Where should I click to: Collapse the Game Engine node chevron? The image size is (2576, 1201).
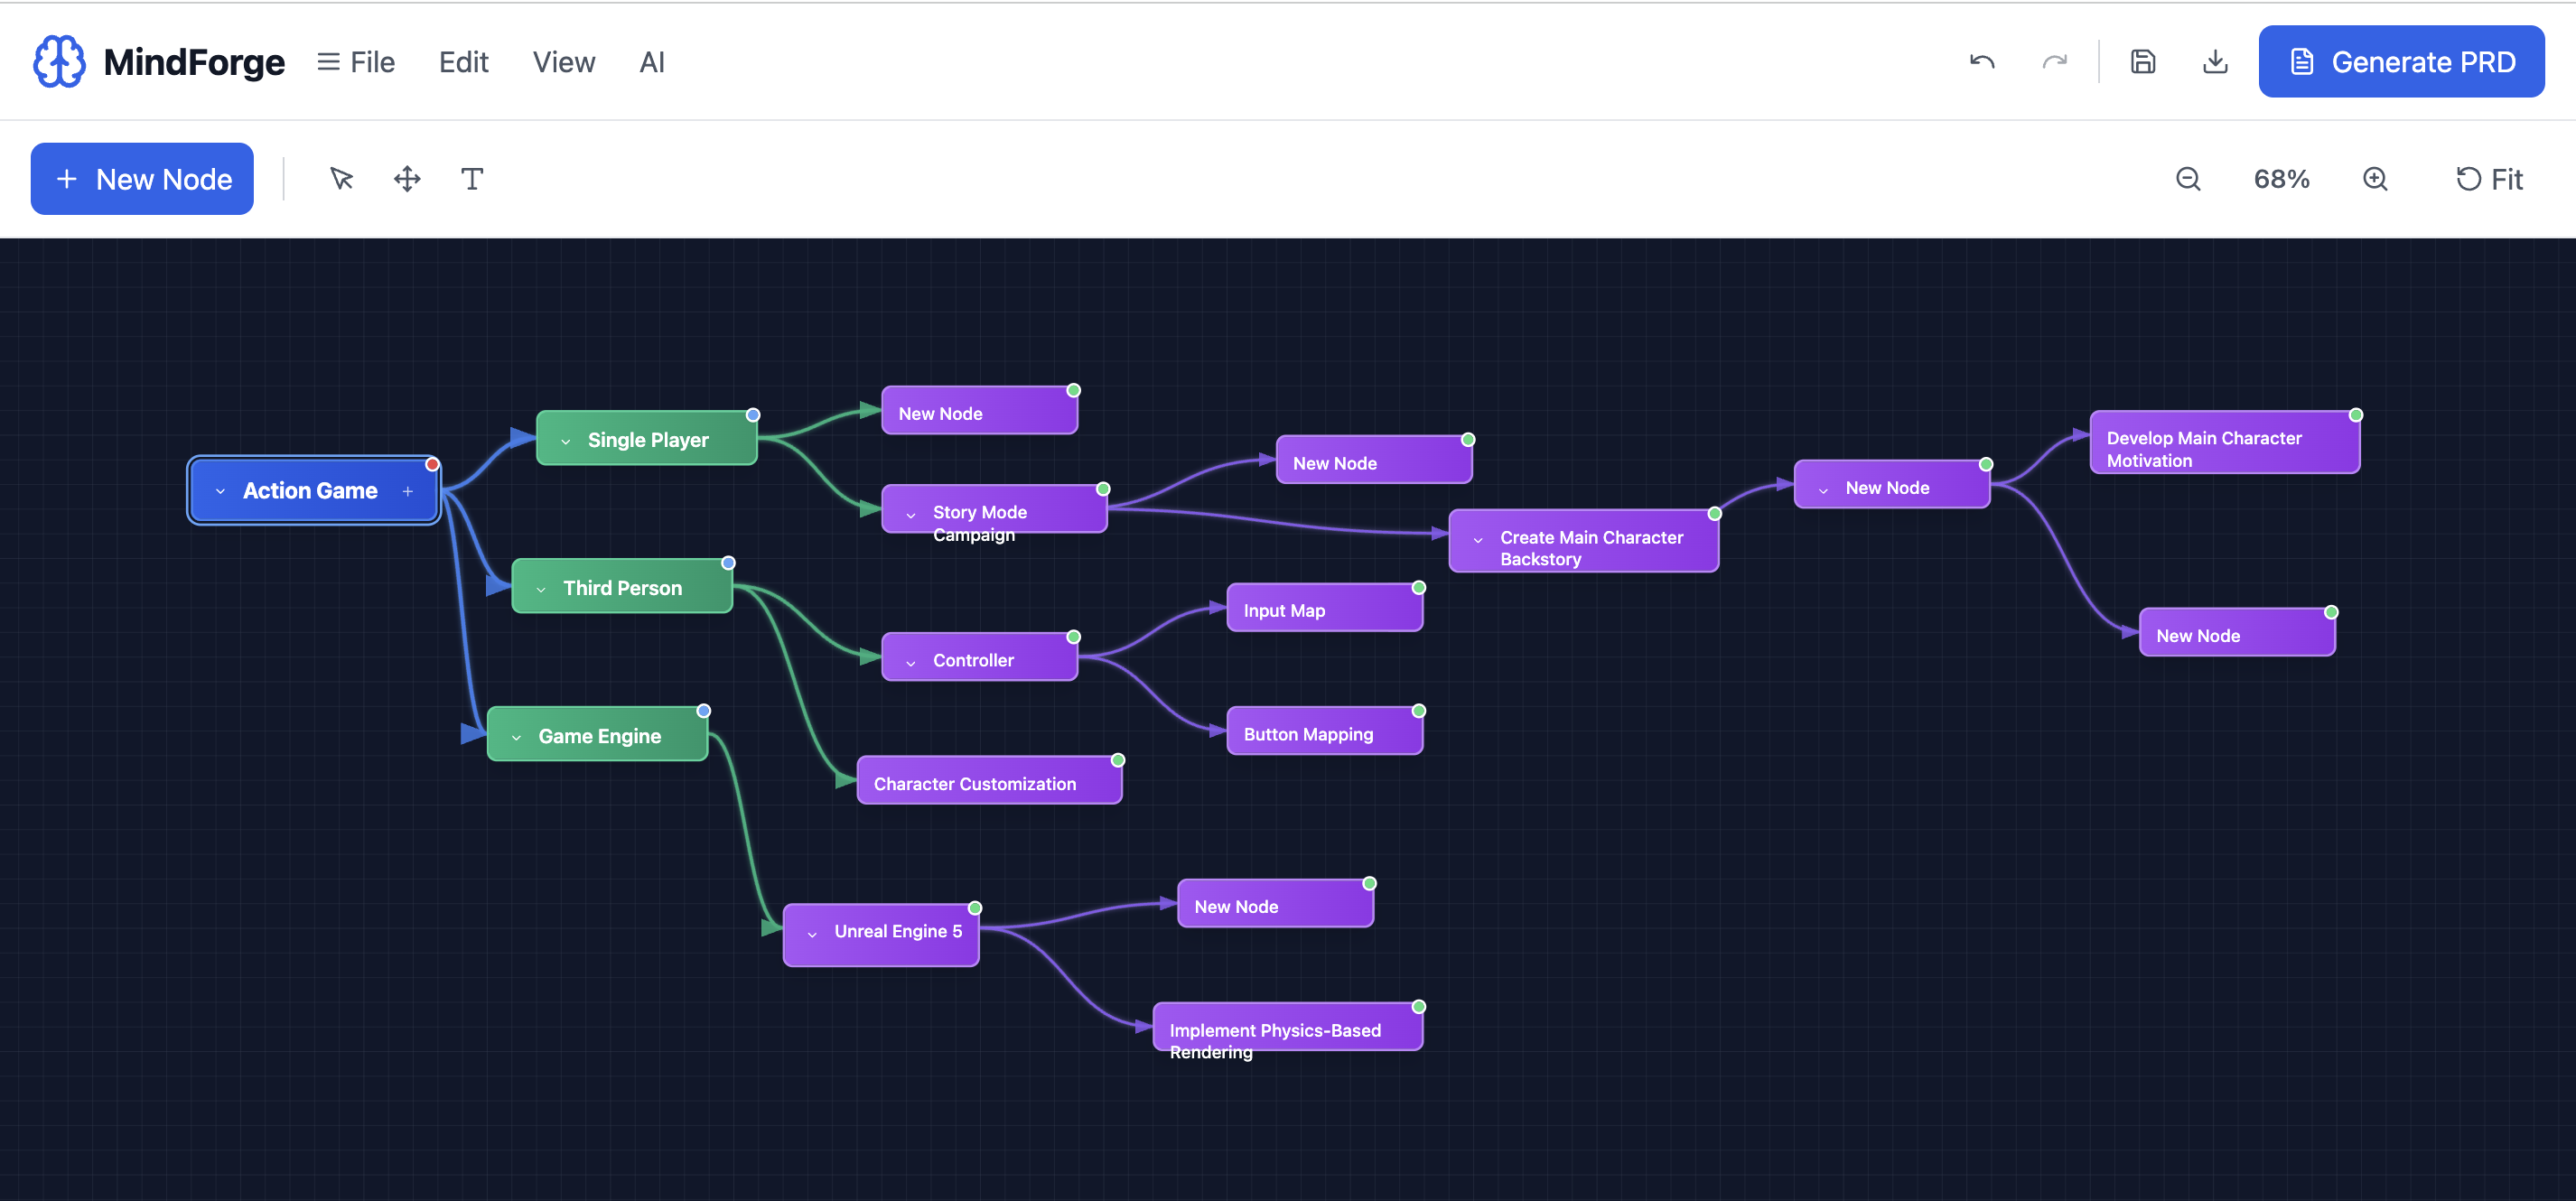click(516, 737)
